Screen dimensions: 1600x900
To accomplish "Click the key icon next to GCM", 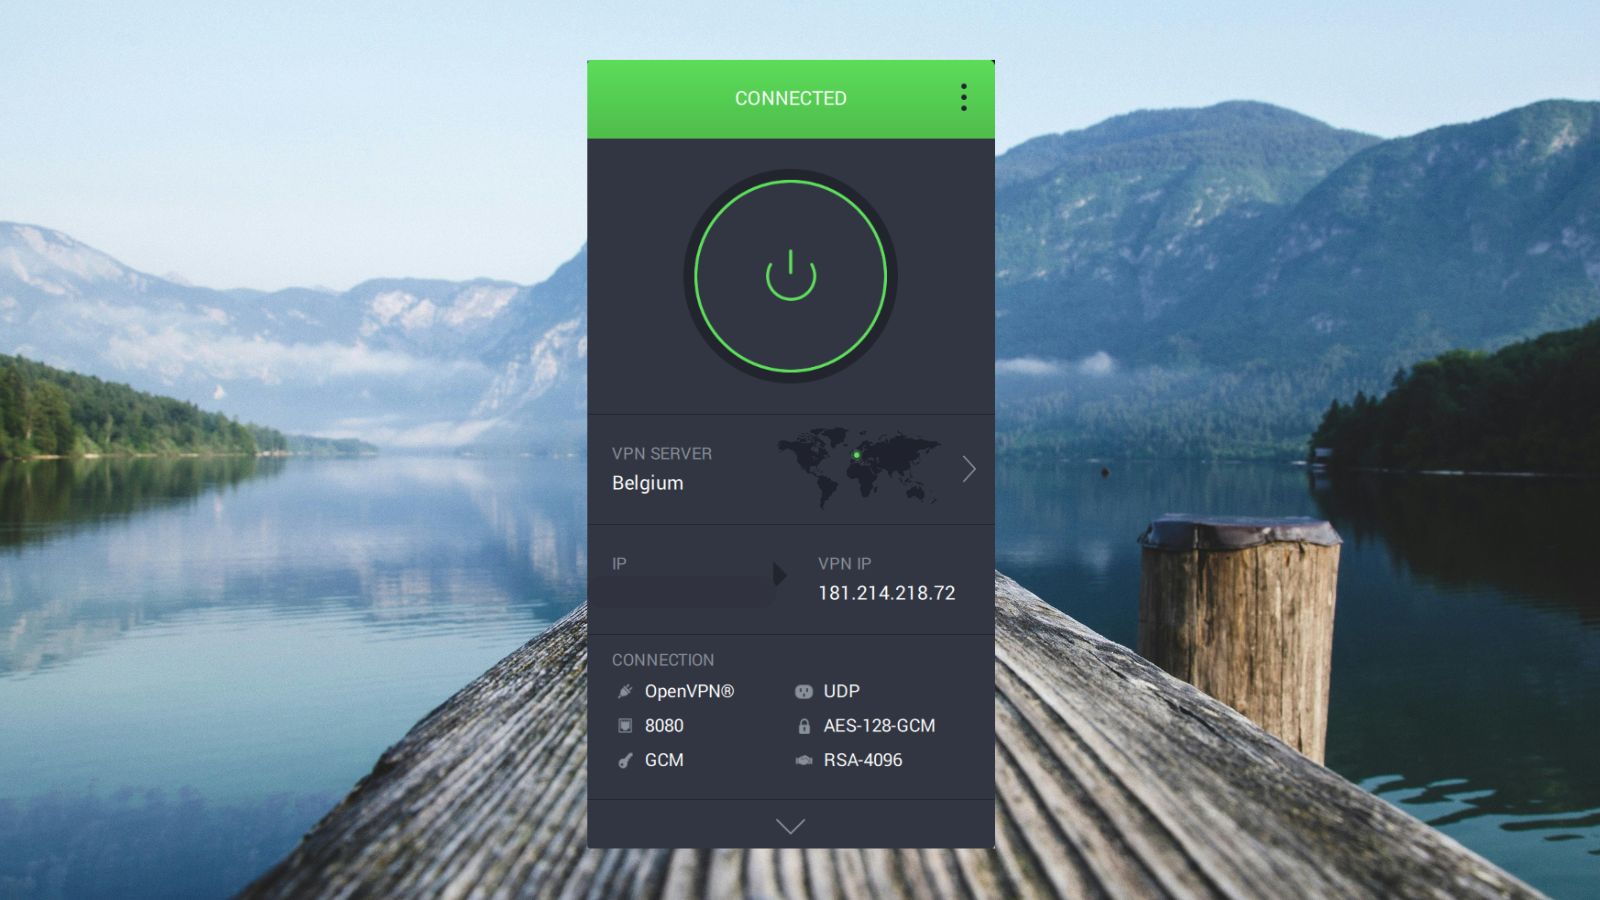I will (x=625, y=760).
